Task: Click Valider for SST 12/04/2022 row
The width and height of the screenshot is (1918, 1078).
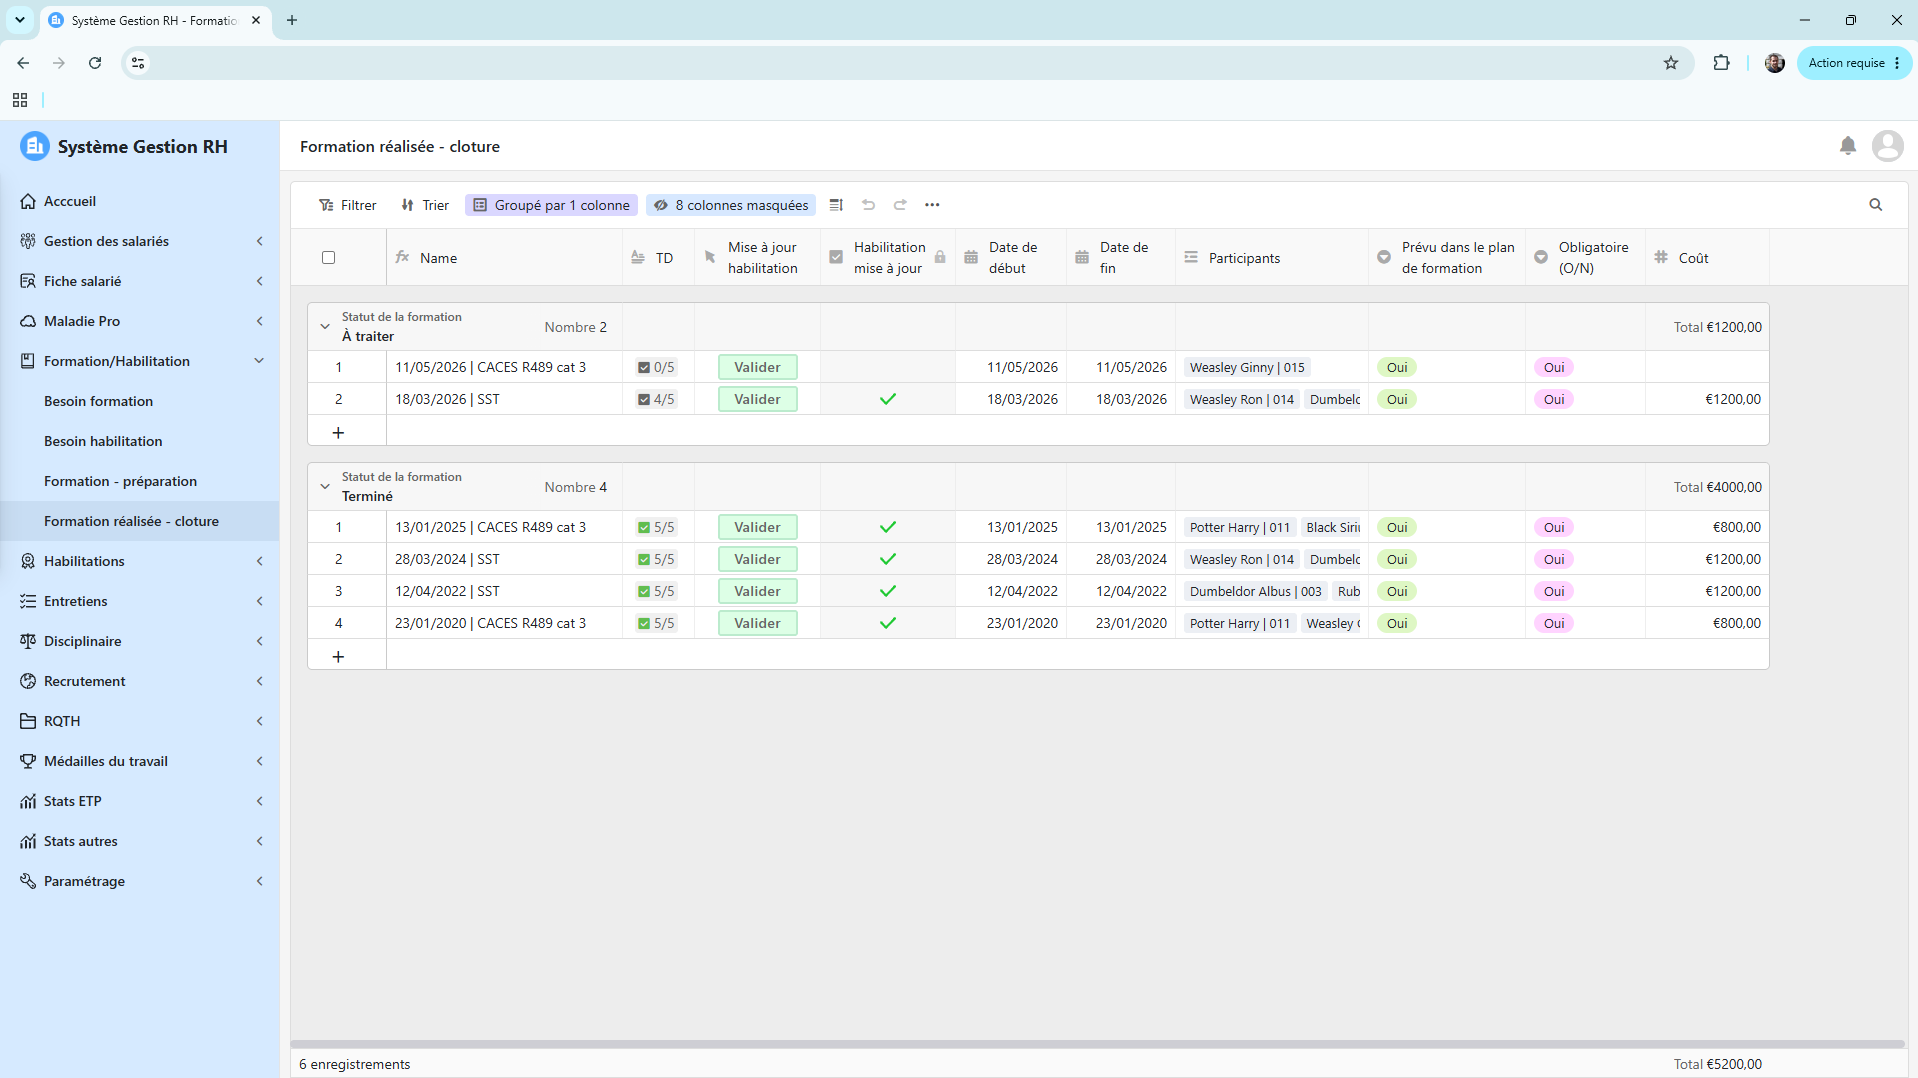Action: click(x=757, y=591)
